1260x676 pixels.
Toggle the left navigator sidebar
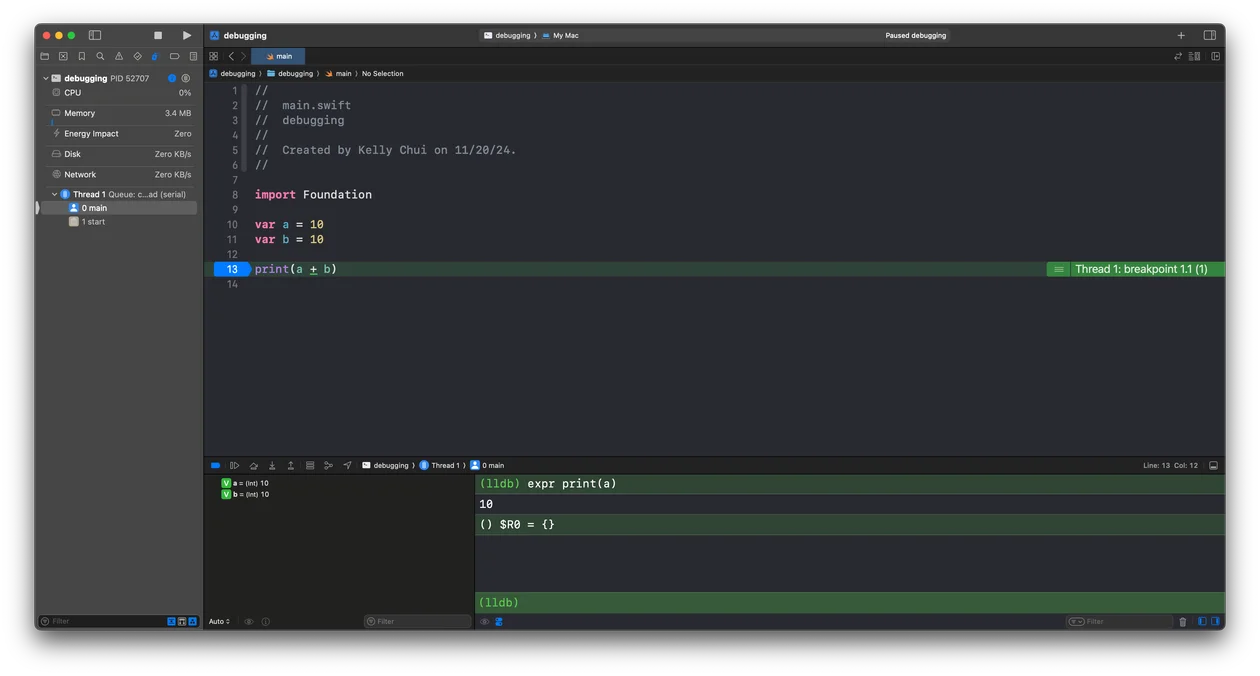pyautogui.click(x=95, y=35)
